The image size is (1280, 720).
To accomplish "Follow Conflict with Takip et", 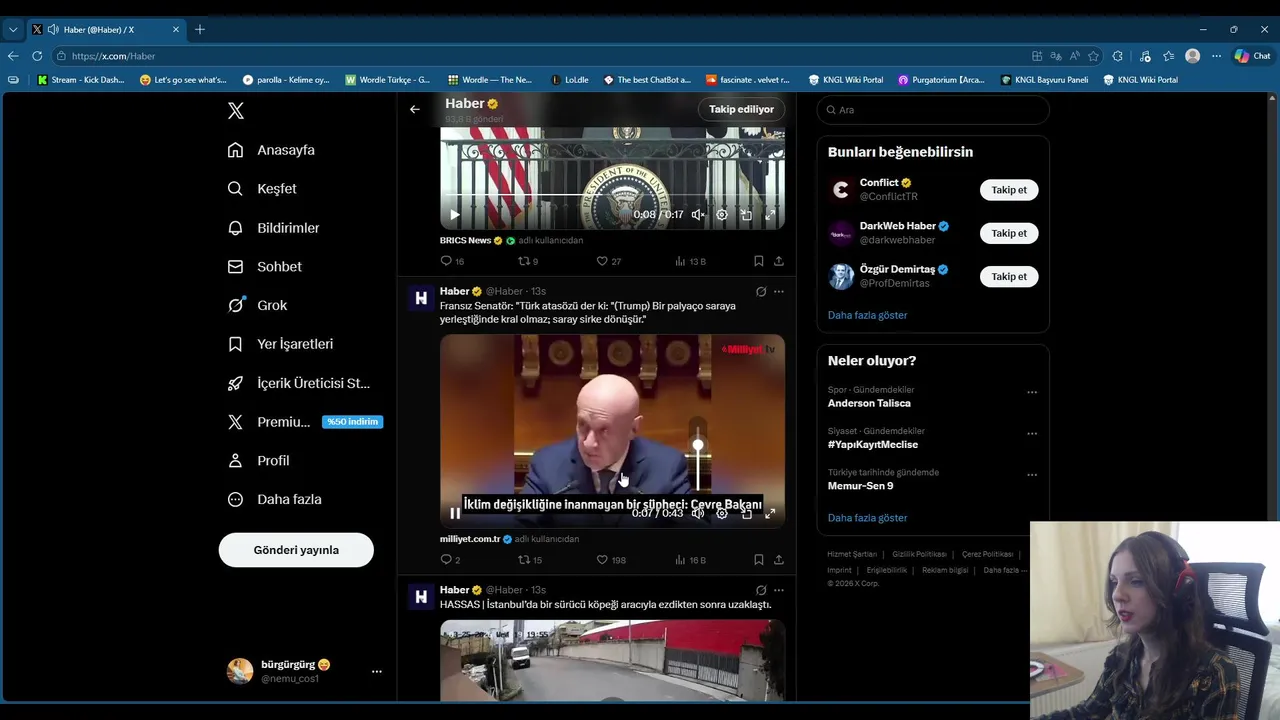I will point(1009,190).
